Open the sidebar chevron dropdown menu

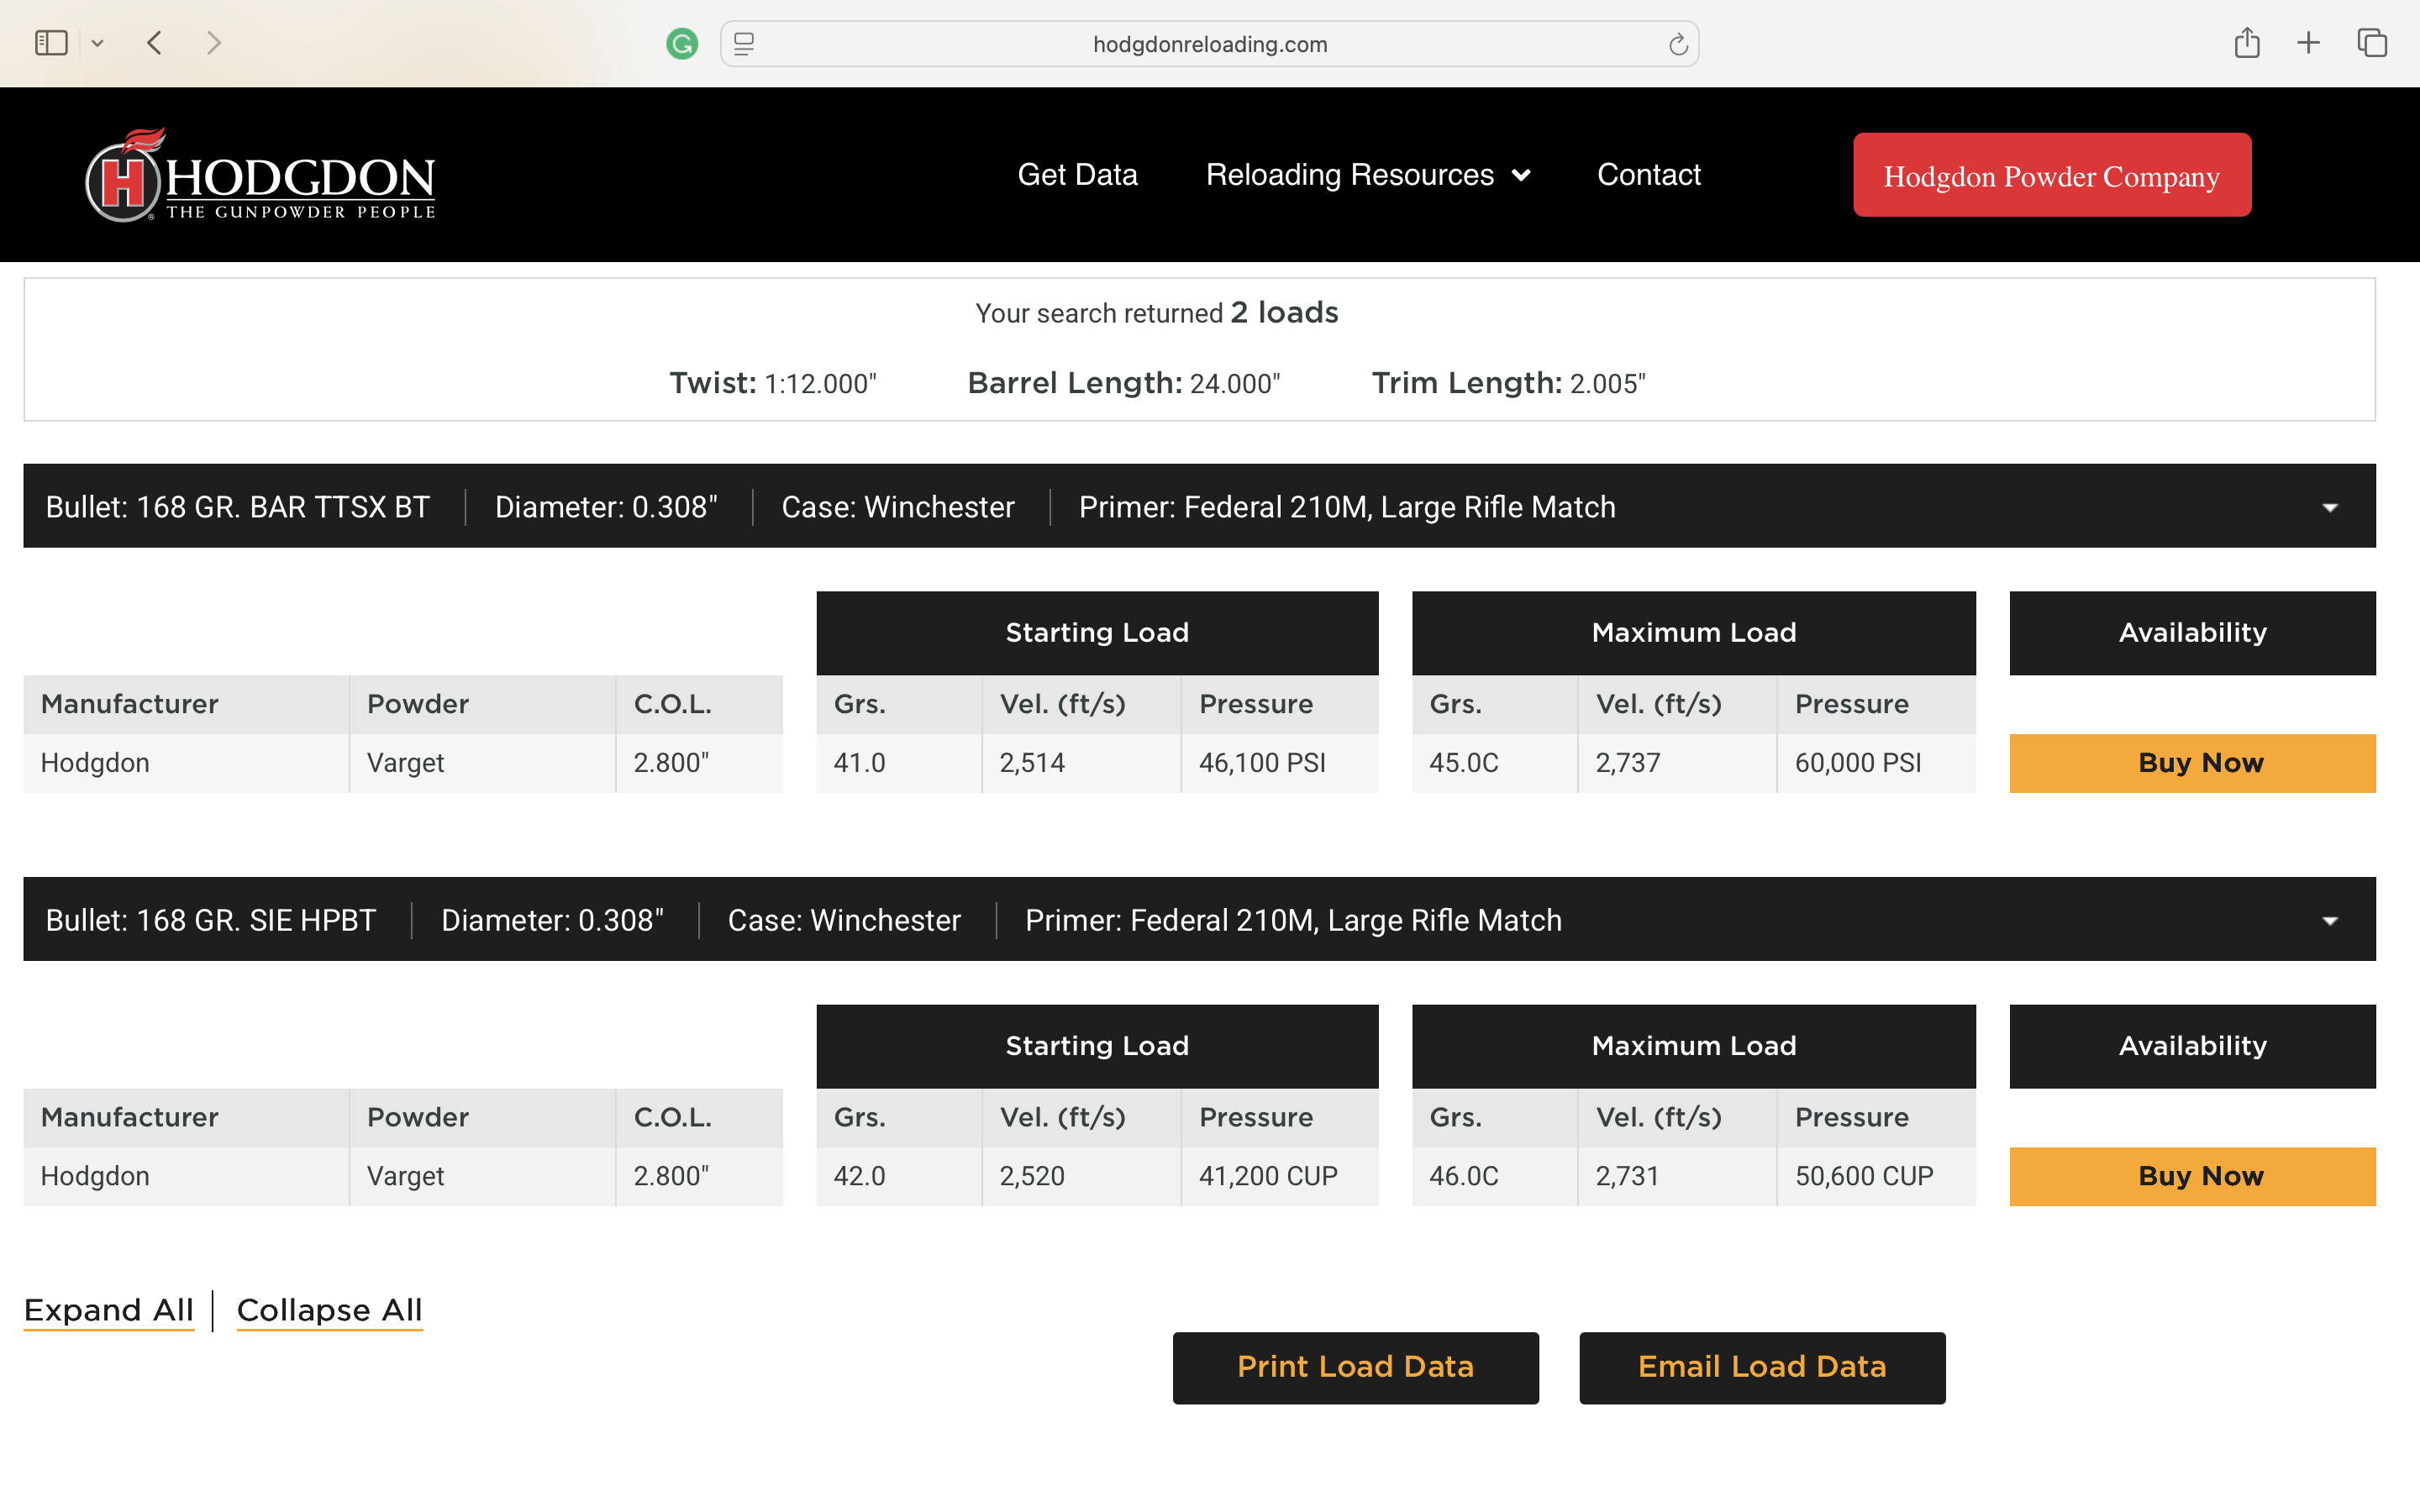click(97, 43)
